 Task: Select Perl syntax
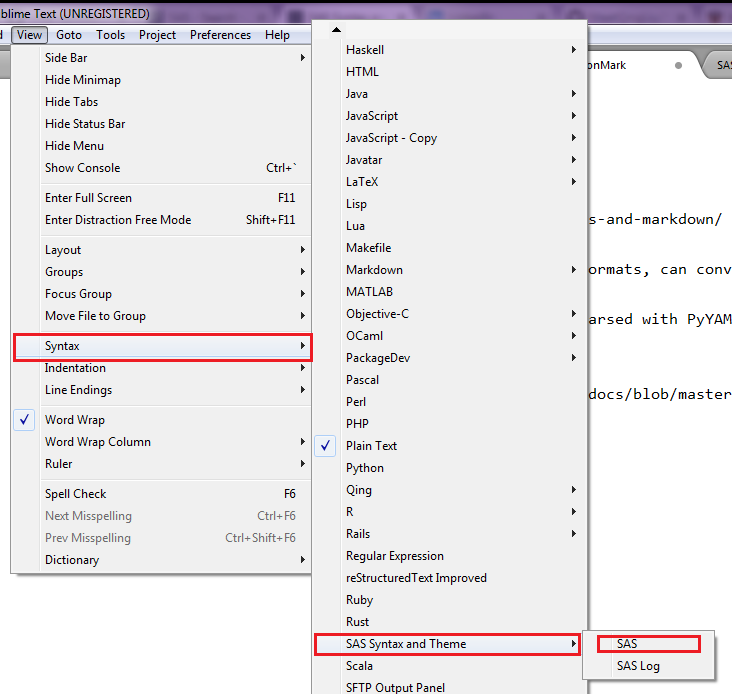coord(449,402)
